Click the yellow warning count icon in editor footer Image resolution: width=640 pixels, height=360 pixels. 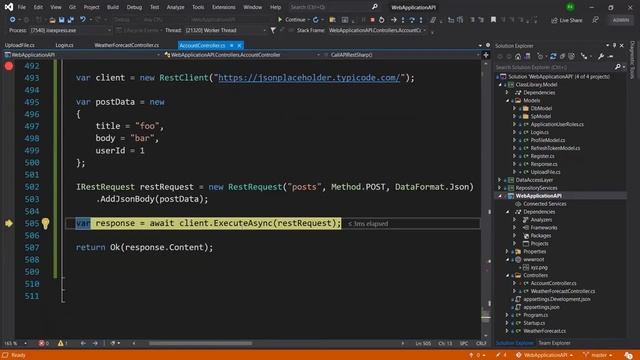point(60,343)
